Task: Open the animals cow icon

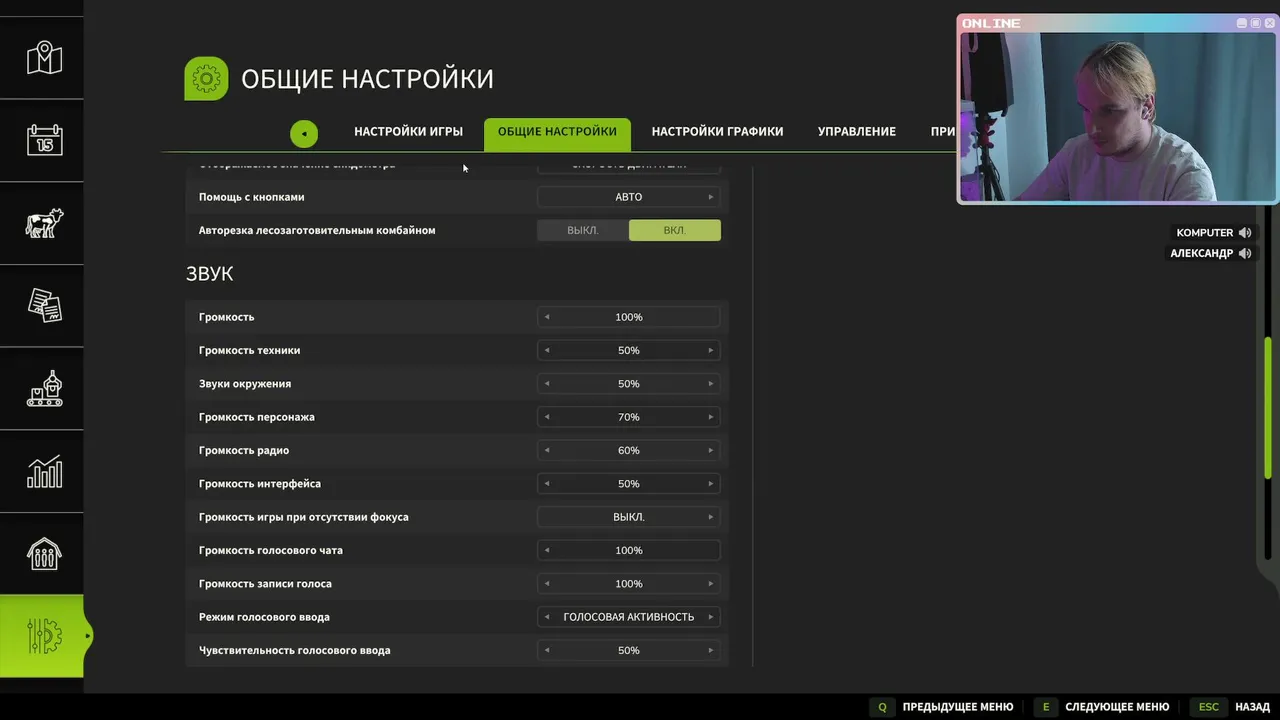Action: pos(44,223)
